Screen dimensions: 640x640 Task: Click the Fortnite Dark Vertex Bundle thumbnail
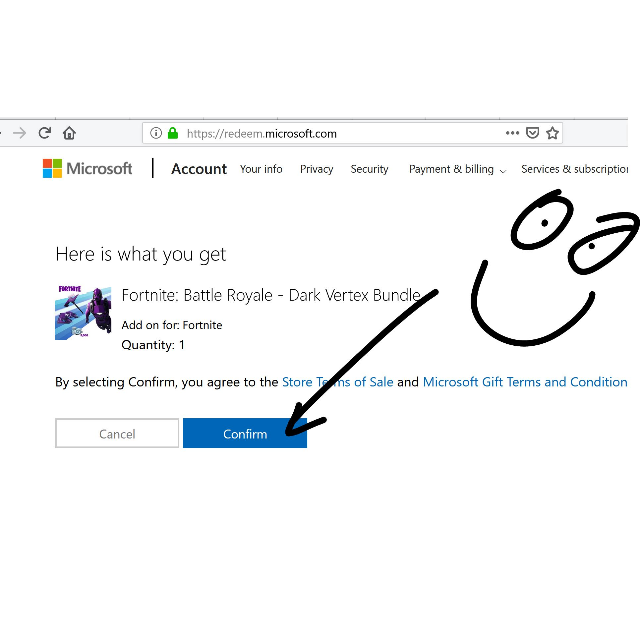point(83,313)
